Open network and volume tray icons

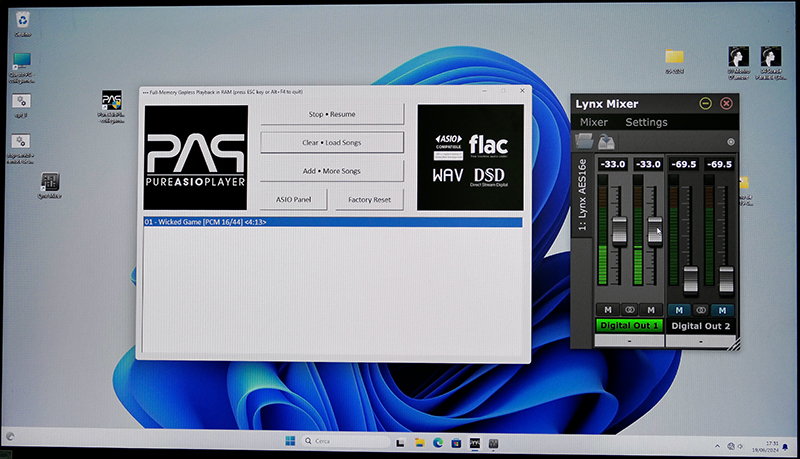tap(735, 446)
